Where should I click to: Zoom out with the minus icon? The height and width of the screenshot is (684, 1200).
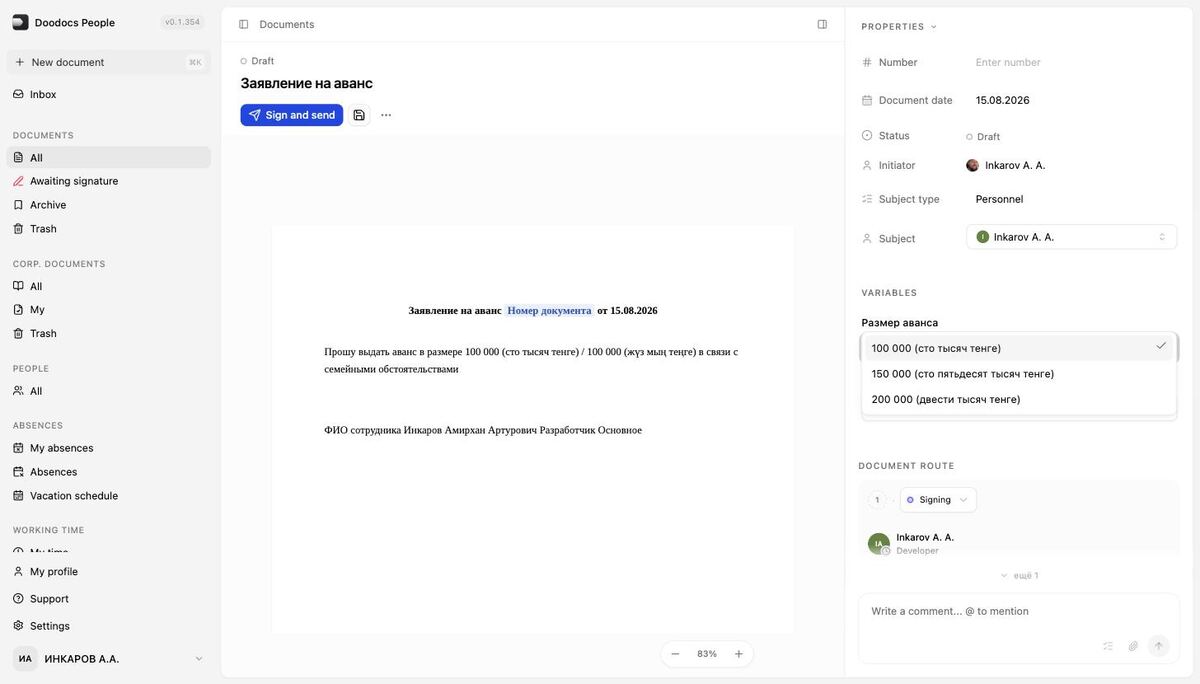coord(675,654)
